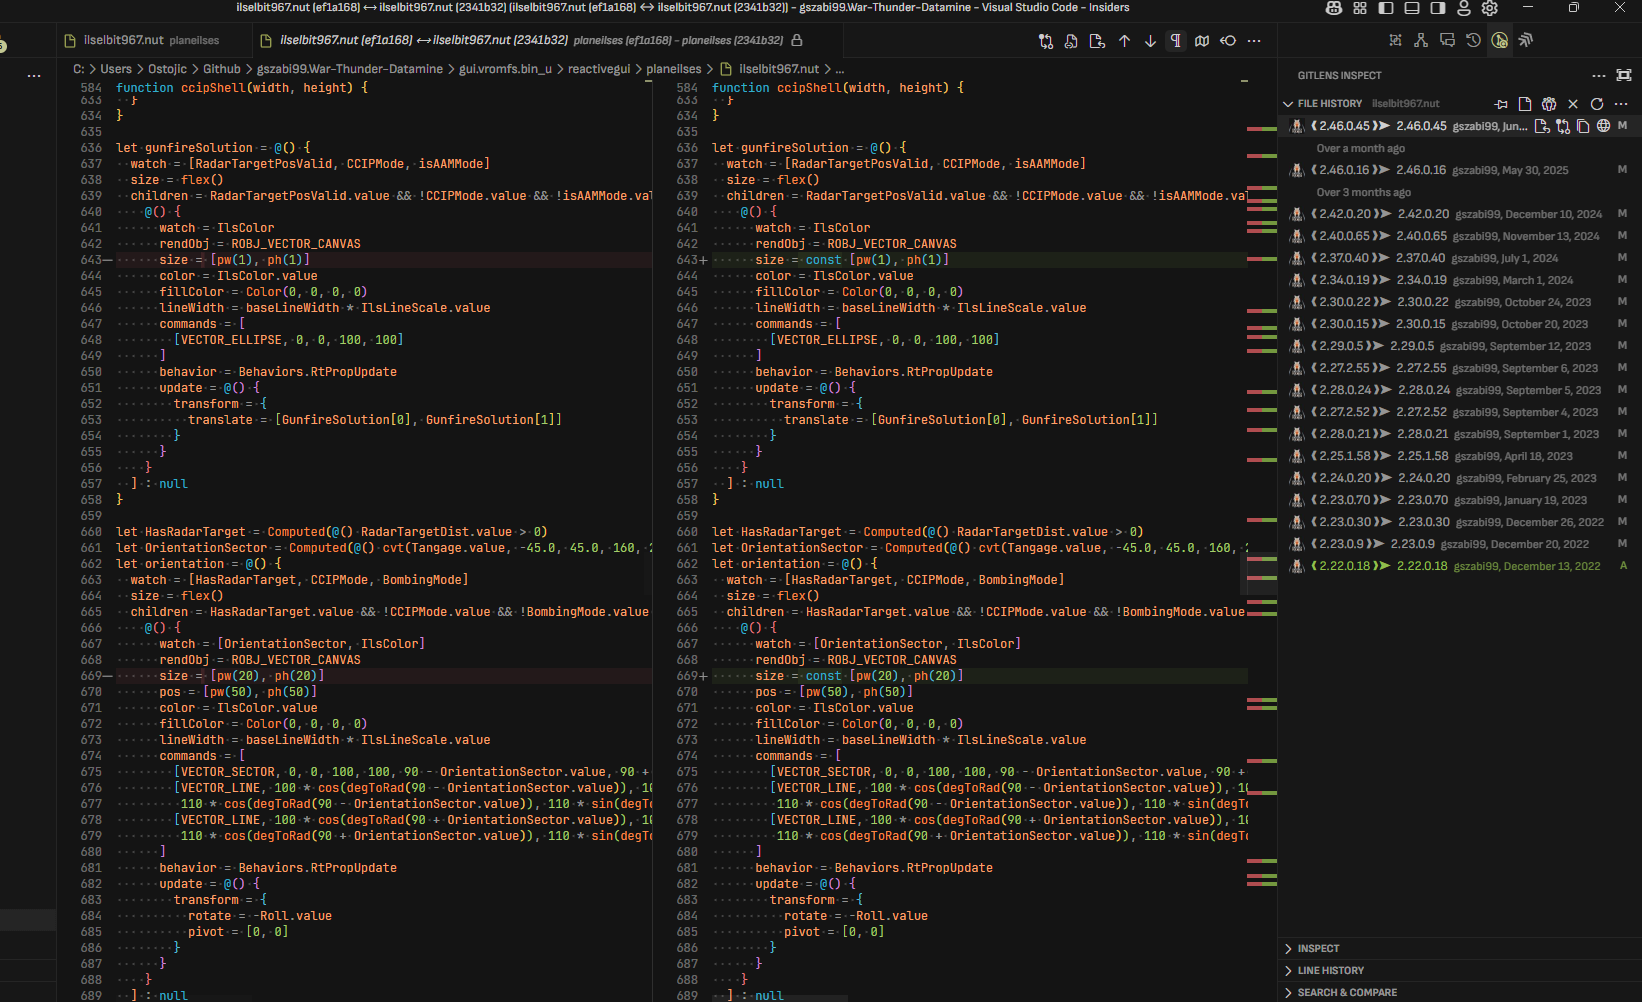Go to next change down arrow

click(x=1150, y=41)
